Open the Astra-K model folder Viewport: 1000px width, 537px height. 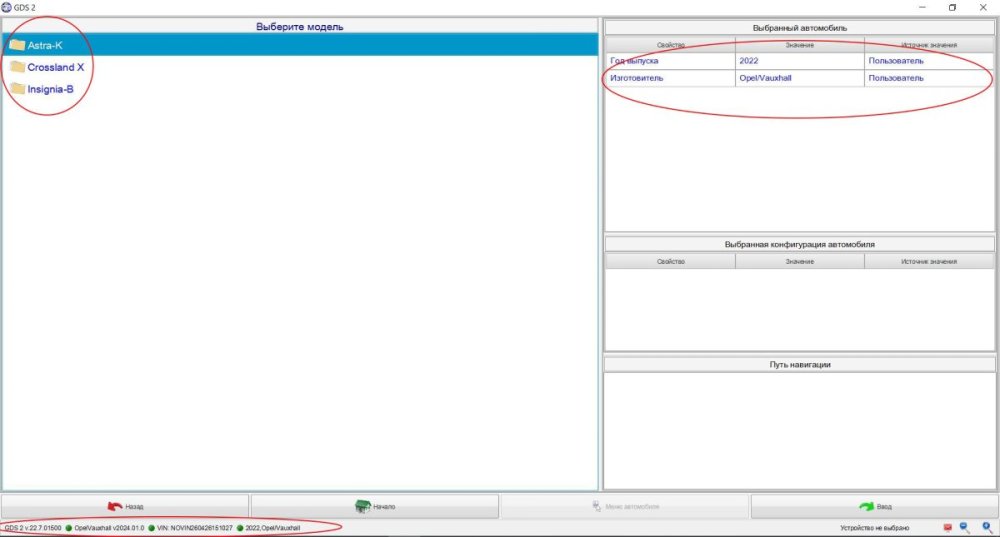(300, 45)
